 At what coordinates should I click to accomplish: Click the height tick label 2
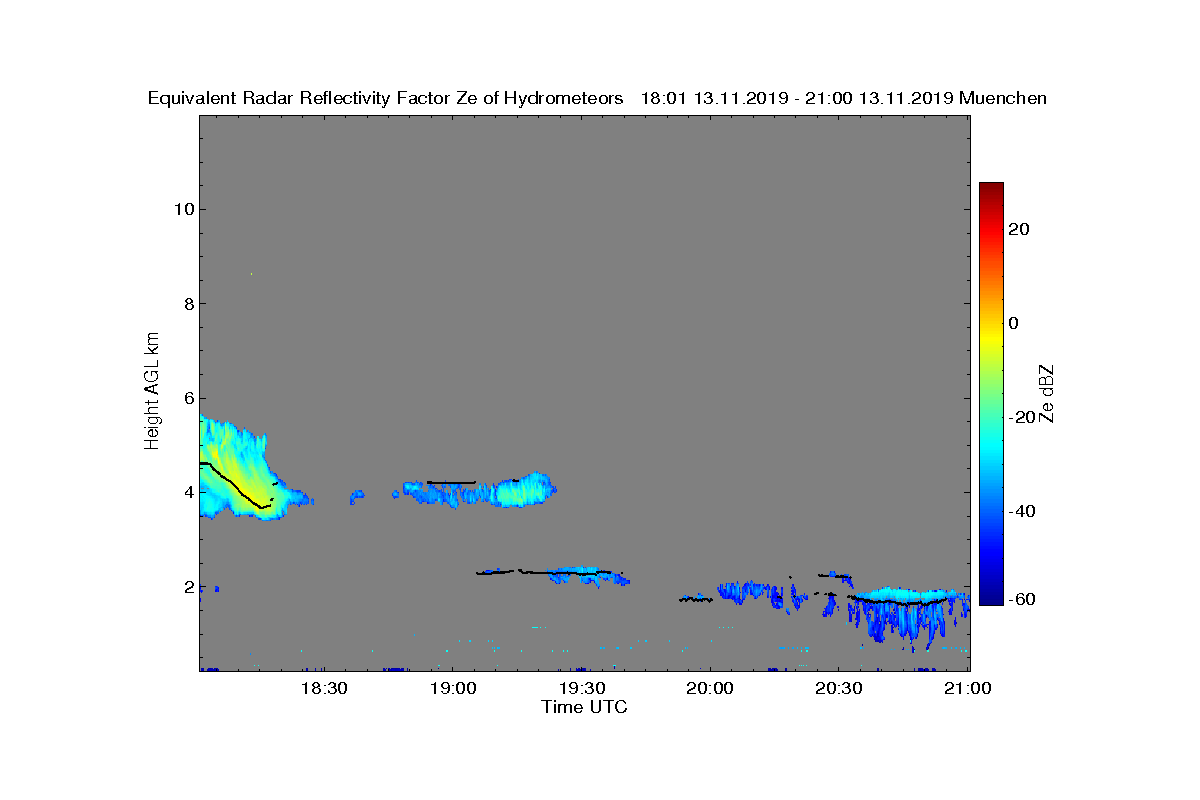click(x=188, y=586)
